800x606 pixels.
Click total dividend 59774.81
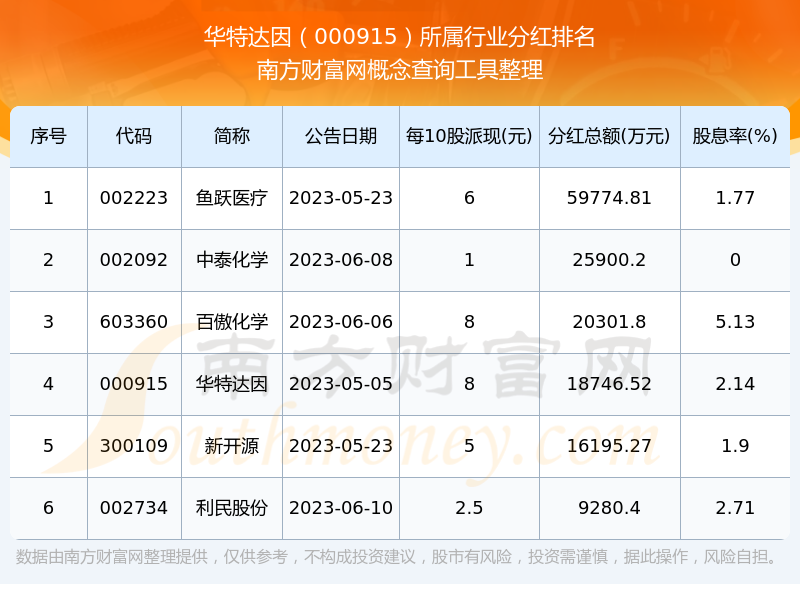[609, 198]
